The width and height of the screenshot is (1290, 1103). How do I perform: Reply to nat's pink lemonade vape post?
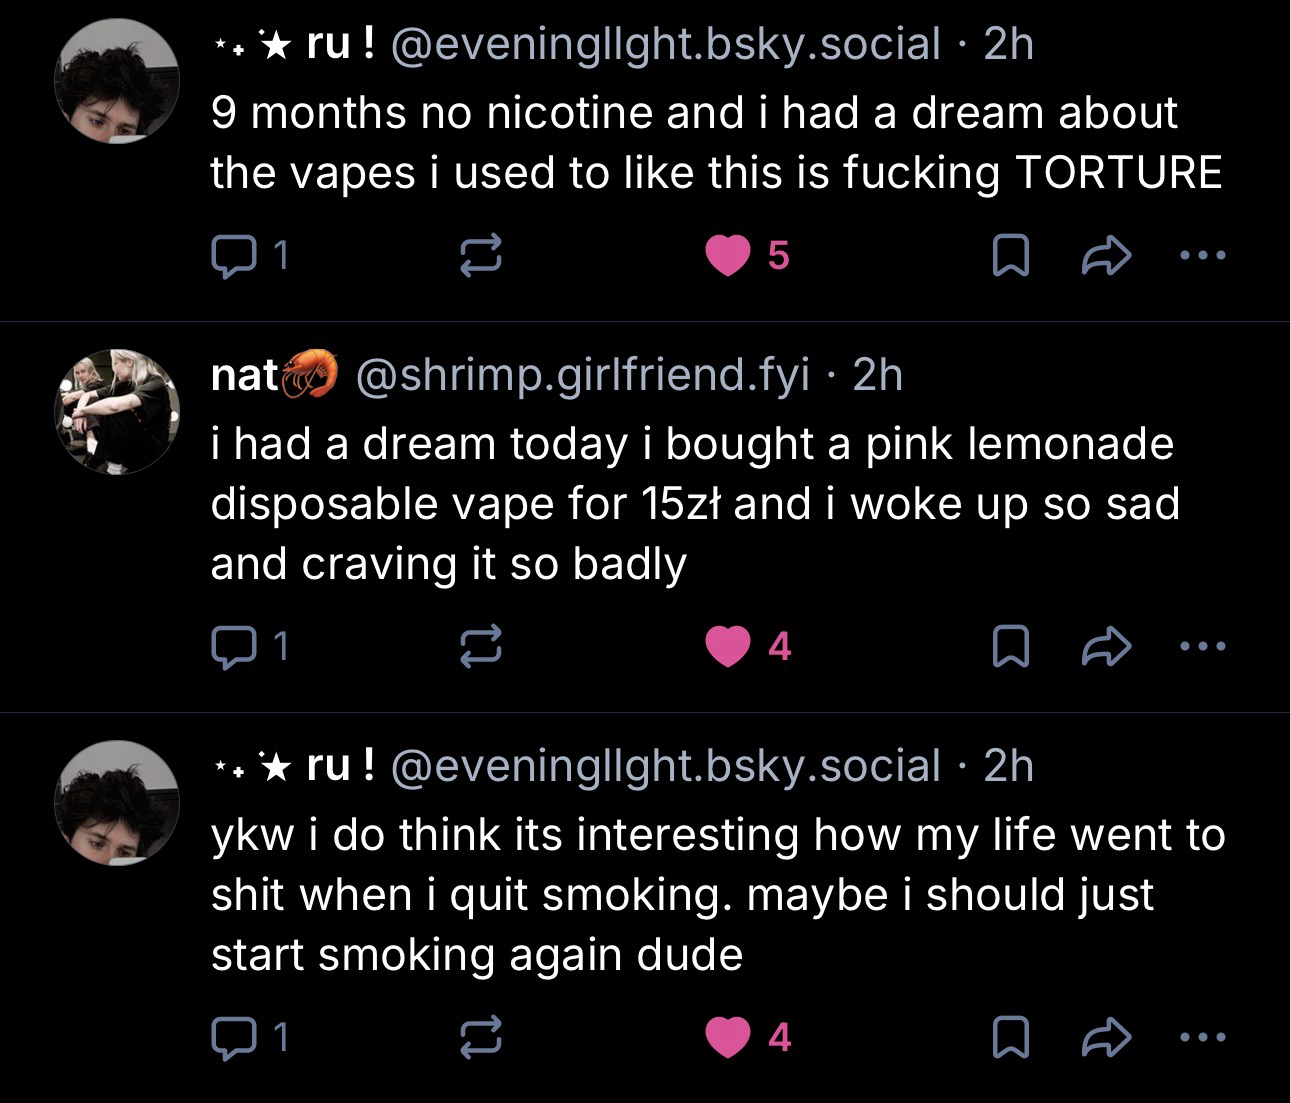coord(232,647)
